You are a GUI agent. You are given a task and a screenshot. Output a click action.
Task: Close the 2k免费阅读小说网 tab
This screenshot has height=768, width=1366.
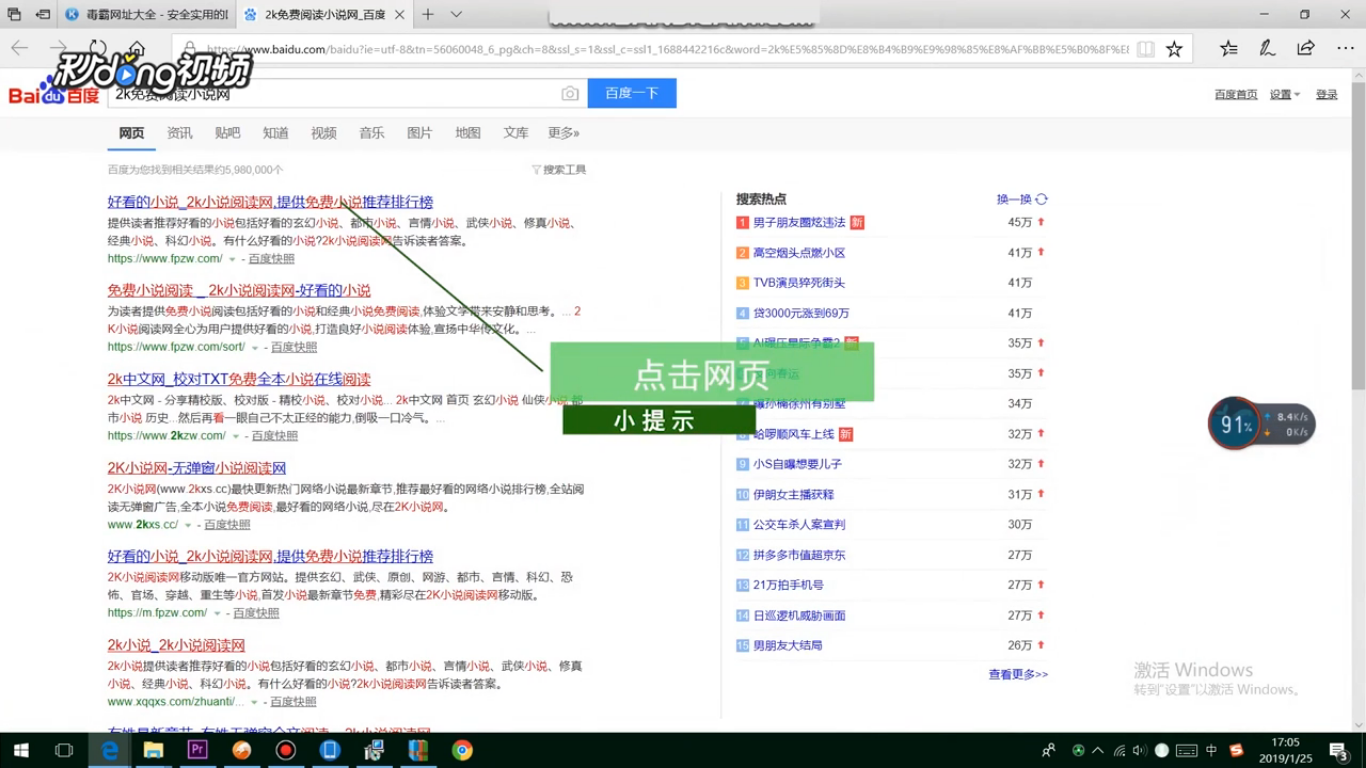coord(399,14)
